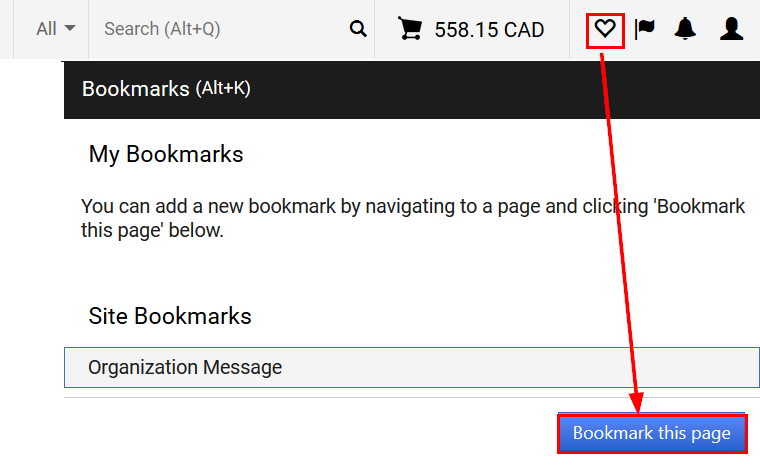Click the Alt+K shortcut hint text
The width and height of the screenshot is (760, 466).
pyautogui.click(x=223, y=88)
